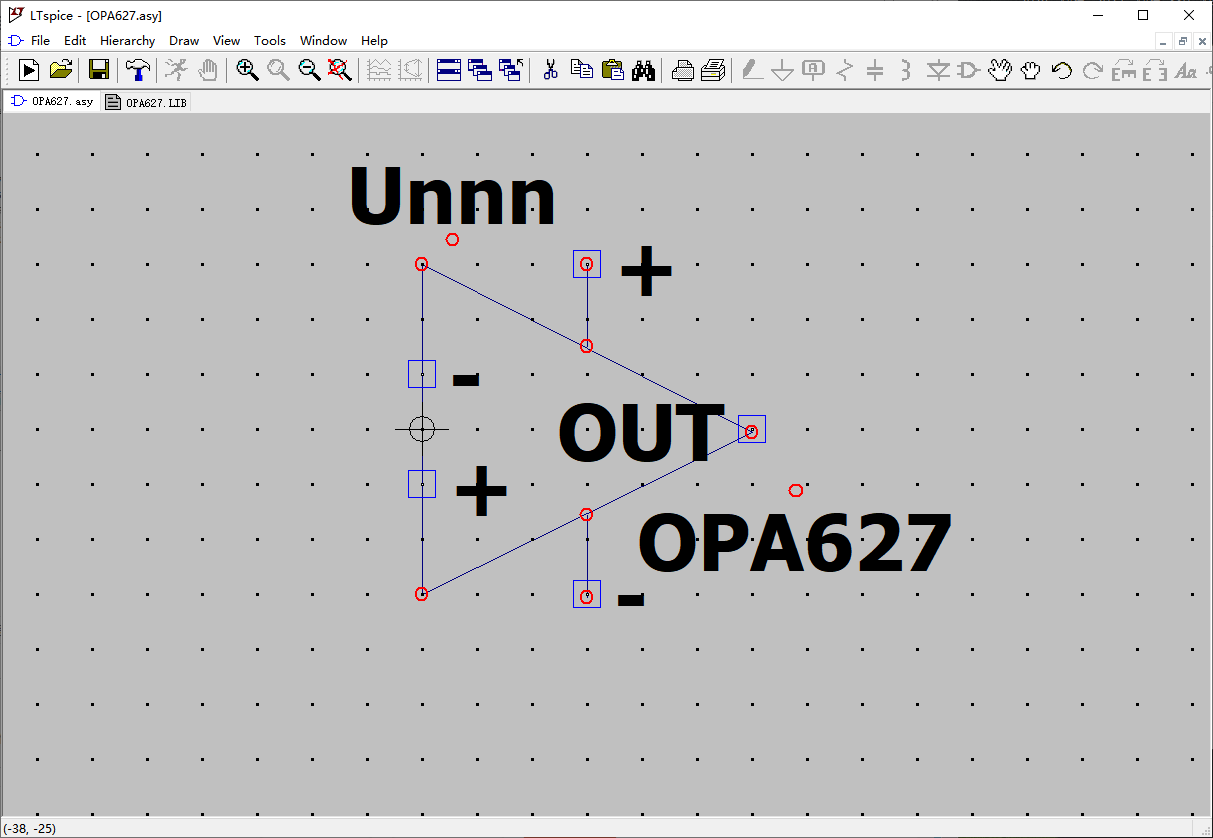Cascade windows using the toolbar icon
The image size is (1213, 838).
[x=480, y=70]
